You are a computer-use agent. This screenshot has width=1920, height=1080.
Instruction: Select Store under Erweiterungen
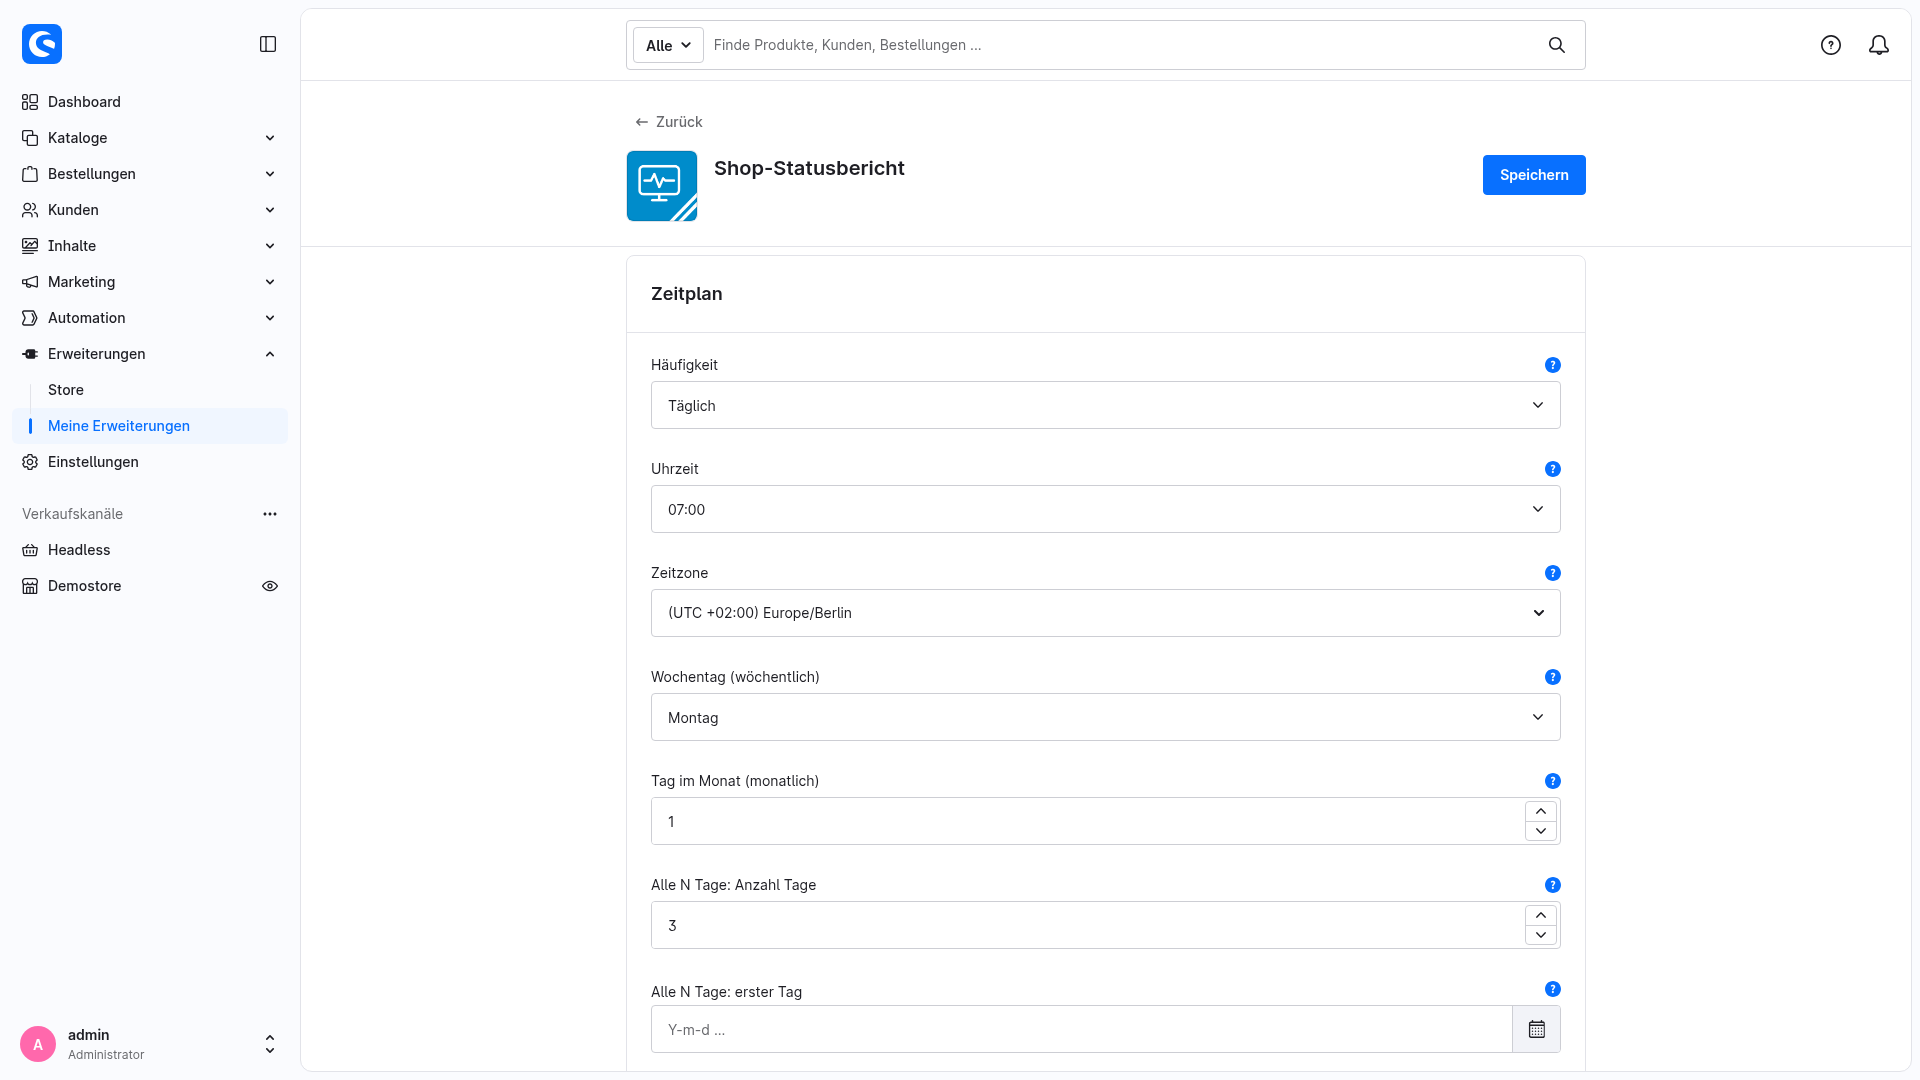(x=66, y=390)
